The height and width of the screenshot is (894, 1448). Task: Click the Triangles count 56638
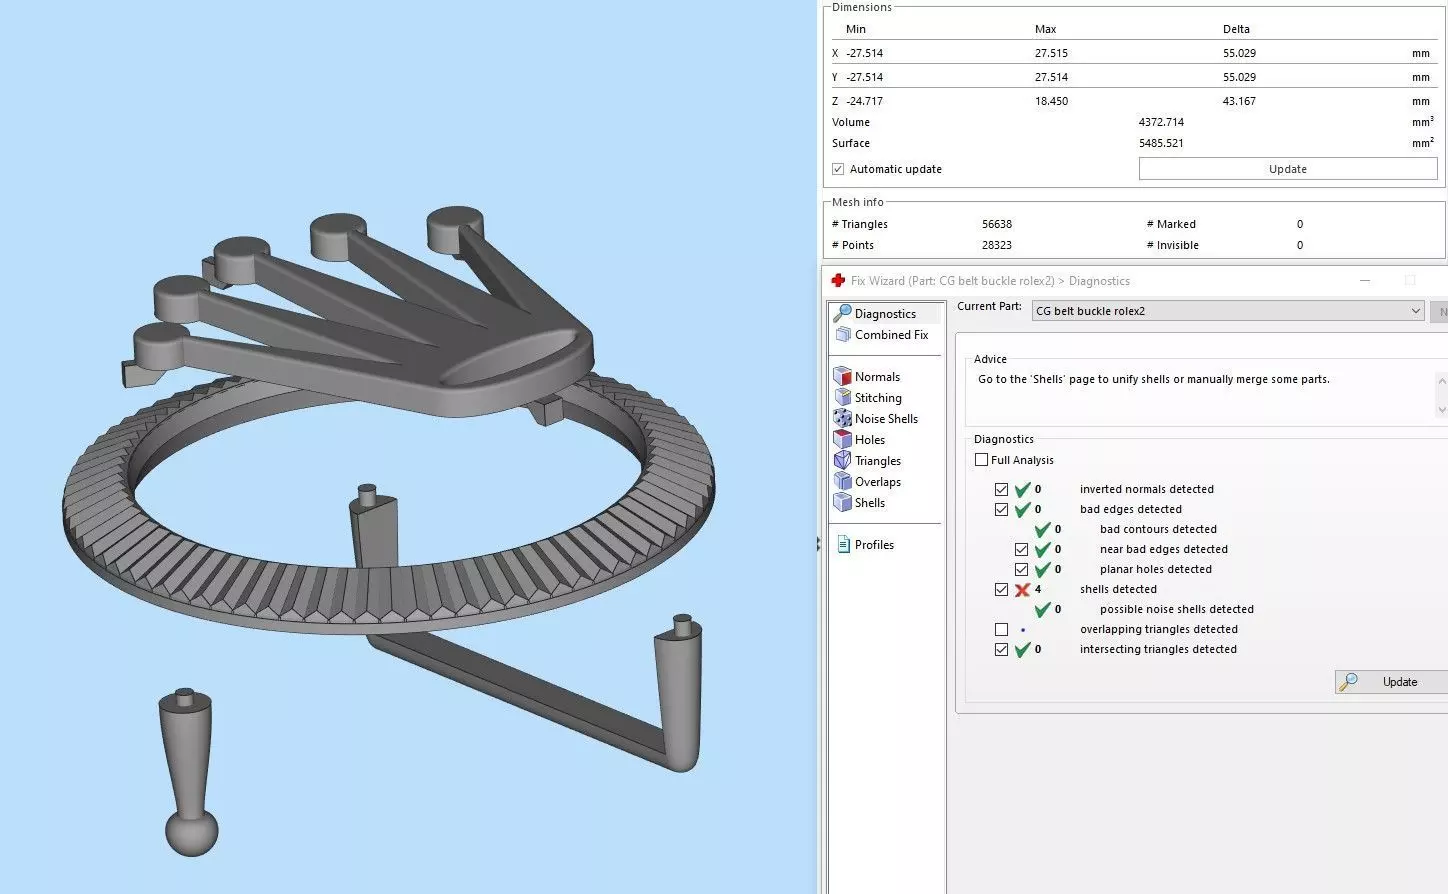(997, 224)
